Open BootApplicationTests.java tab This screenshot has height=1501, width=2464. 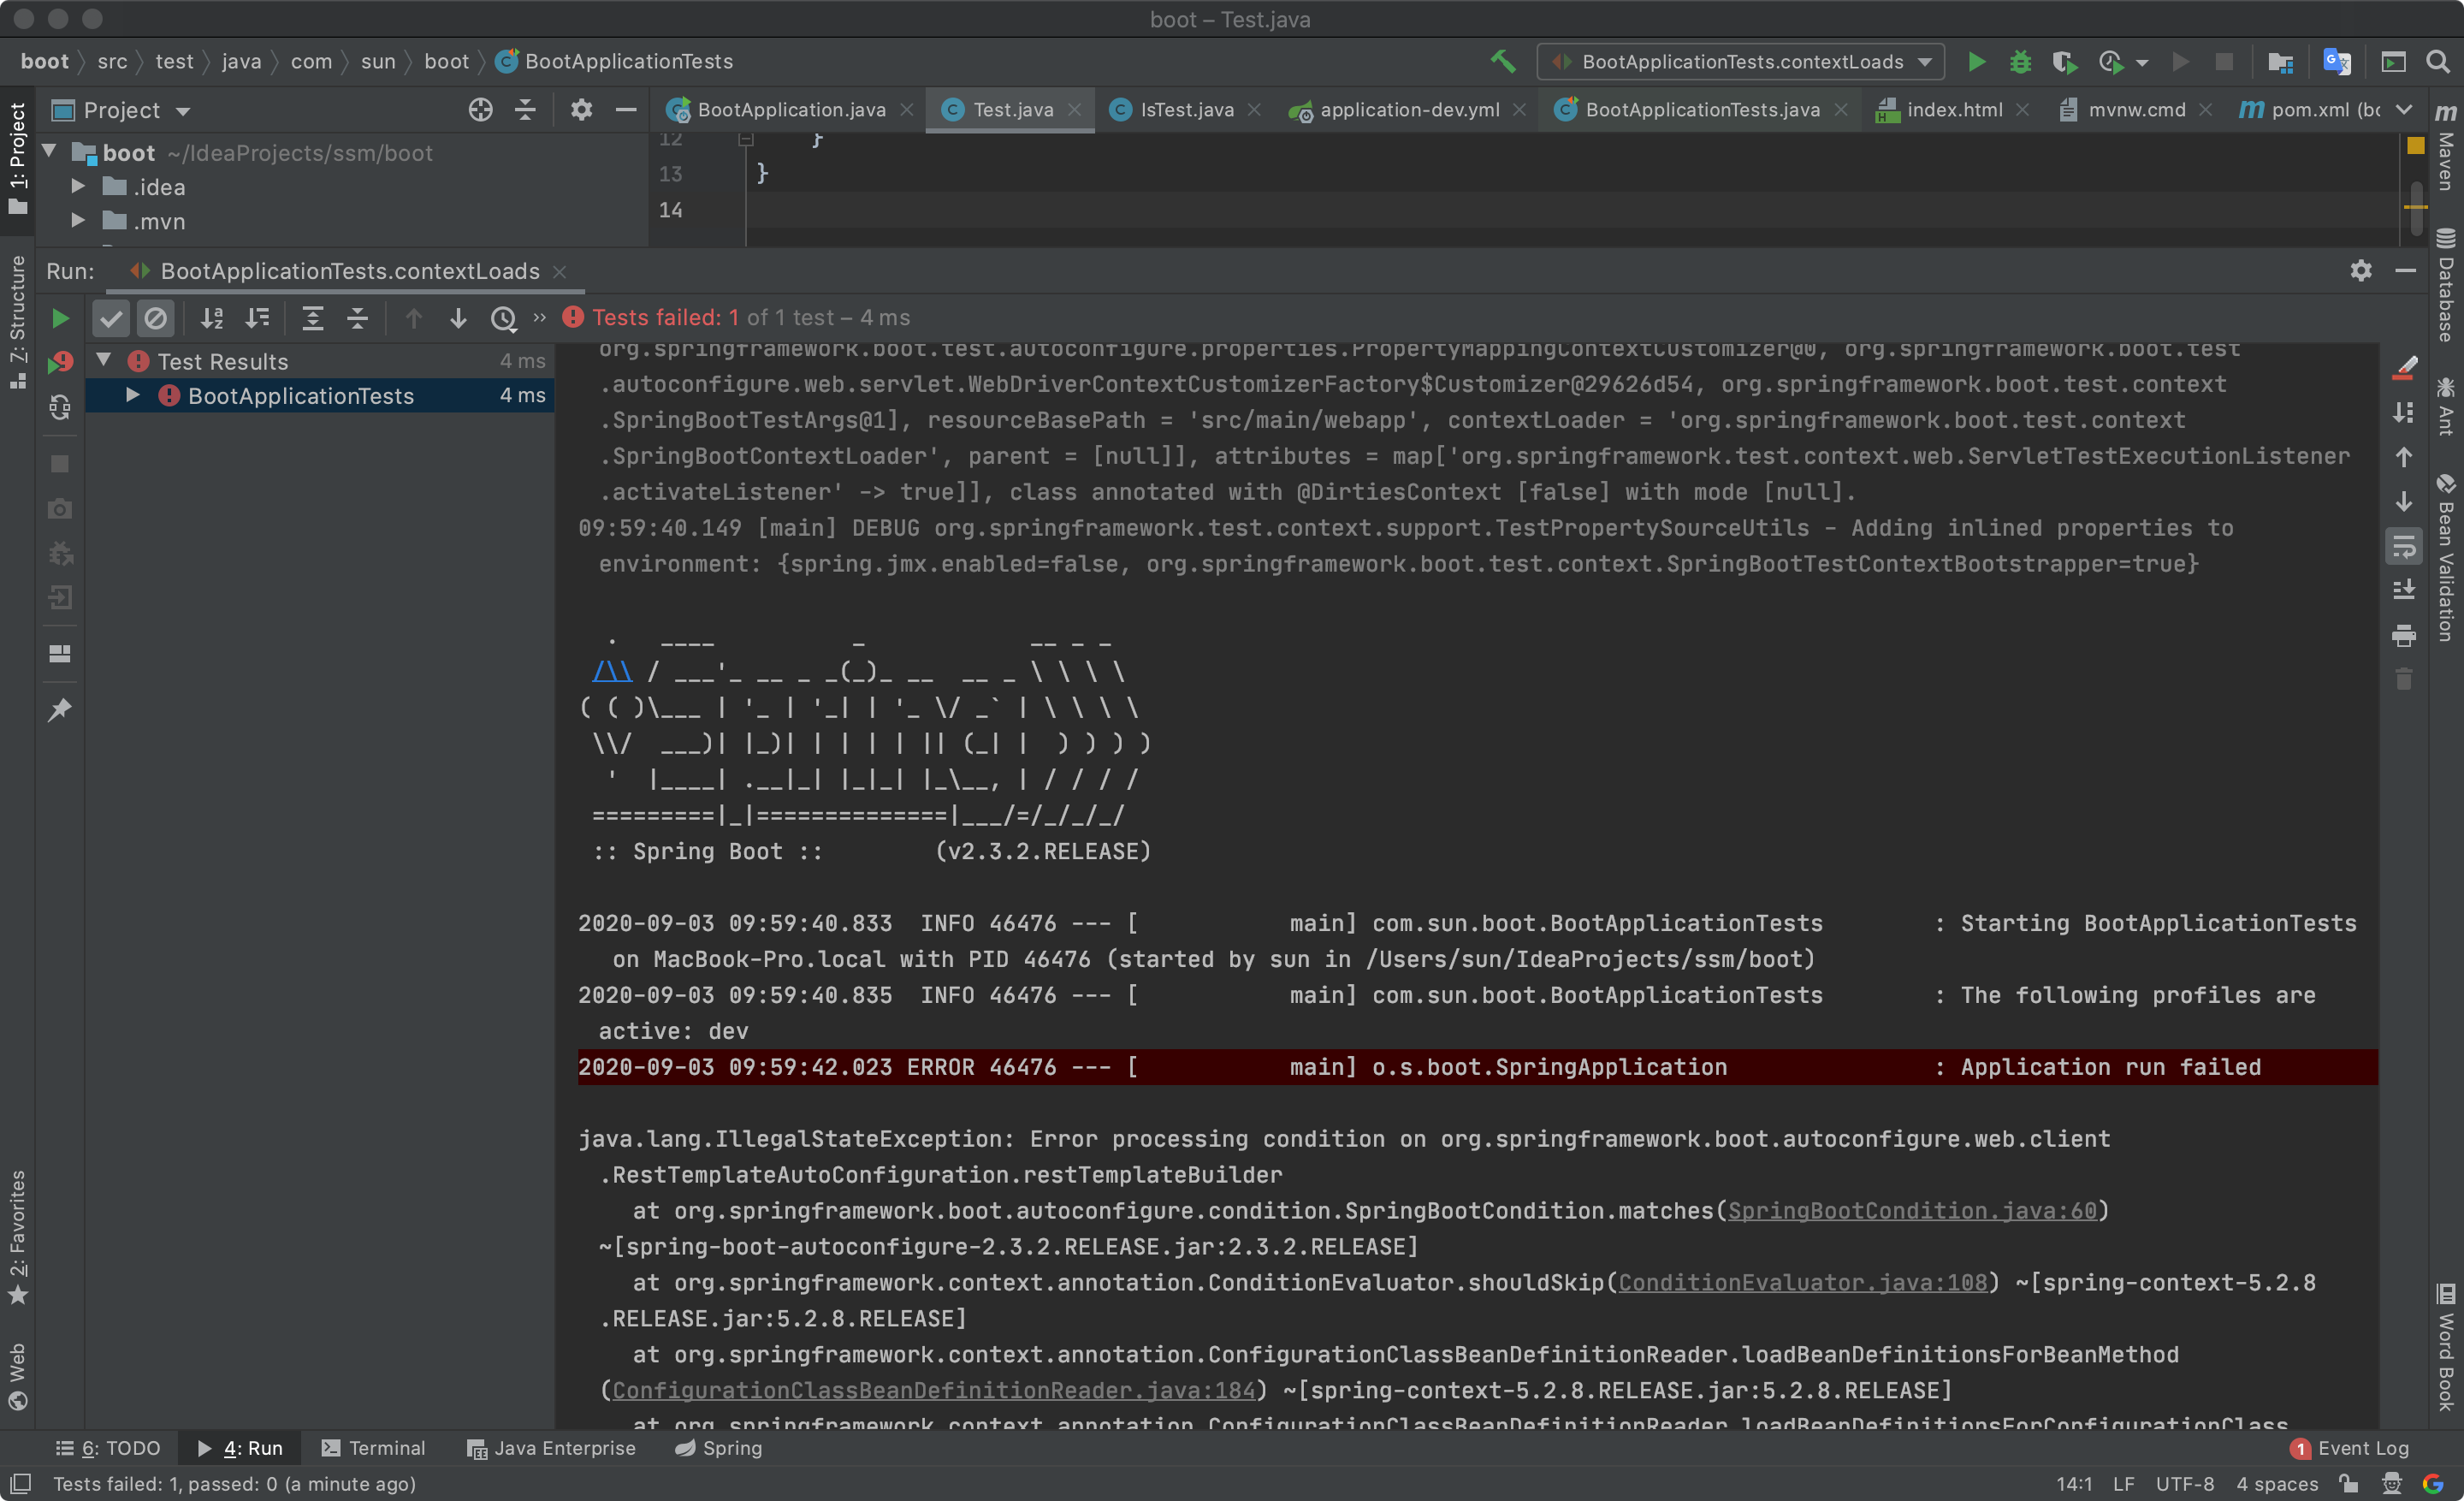coord(1701,110)
